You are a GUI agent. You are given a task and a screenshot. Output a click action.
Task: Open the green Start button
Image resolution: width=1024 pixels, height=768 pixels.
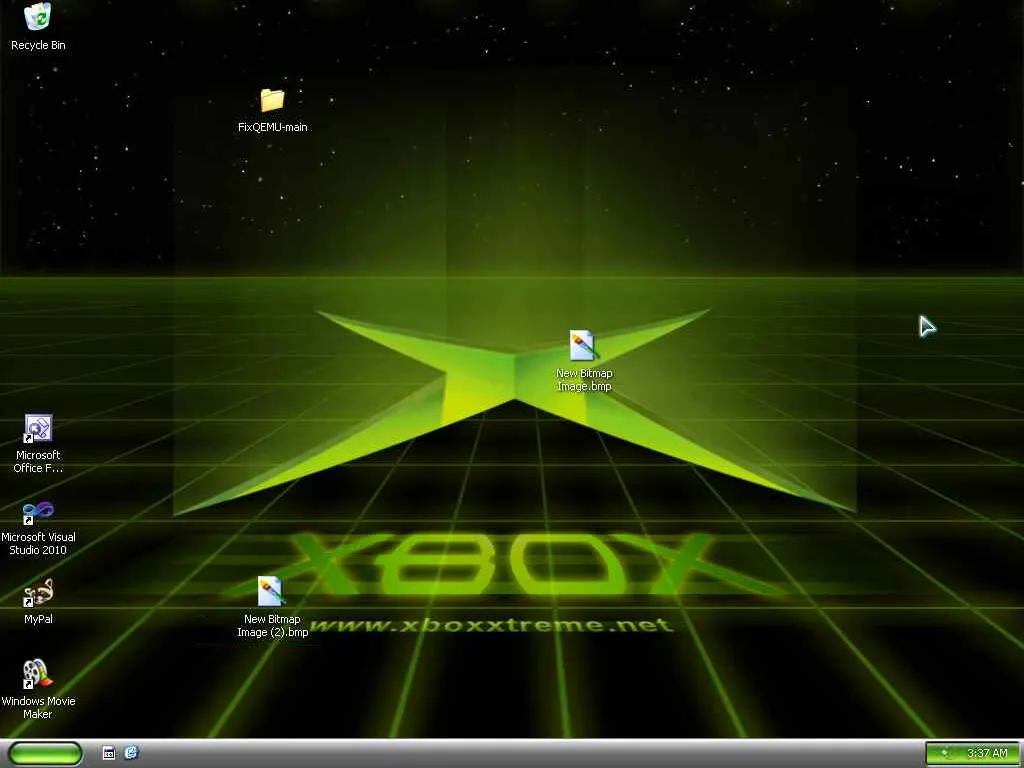point(45,753)
